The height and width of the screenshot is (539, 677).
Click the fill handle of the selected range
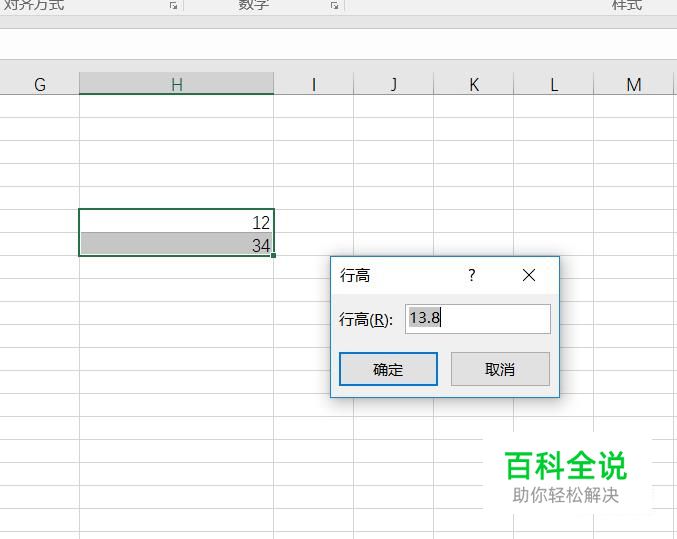click(274, 256)
